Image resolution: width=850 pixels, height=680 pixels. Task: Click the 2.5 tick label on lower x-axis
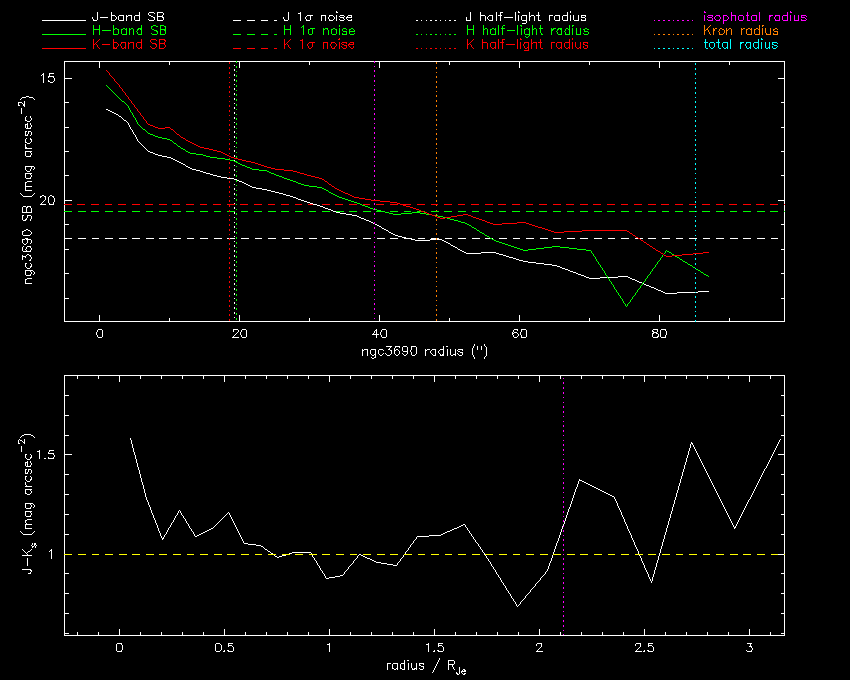[x=644, y=648]
